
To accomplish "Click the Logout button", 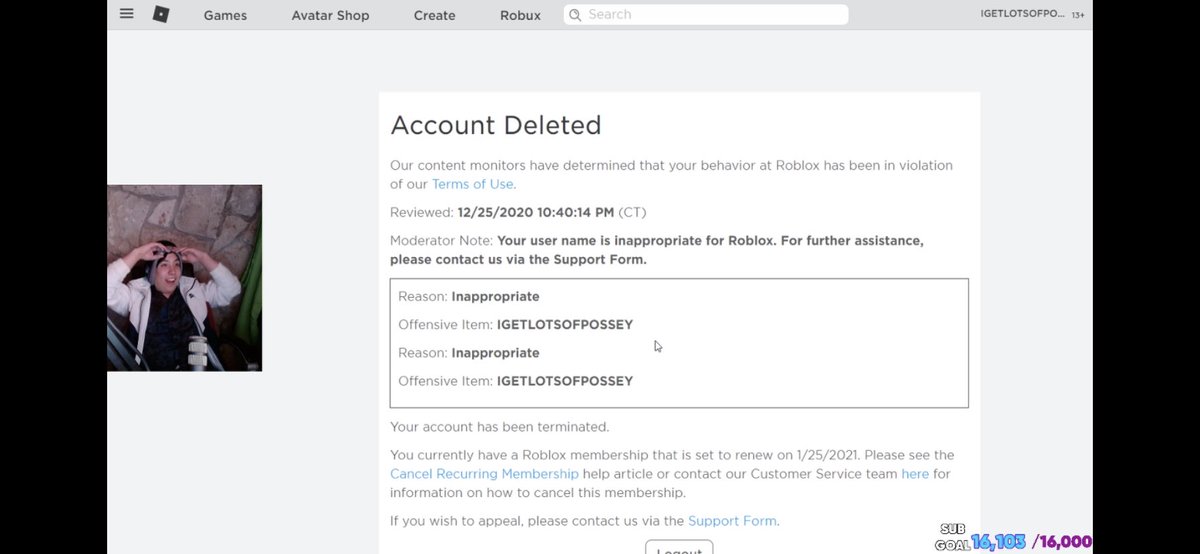I will tap(679, 548).
